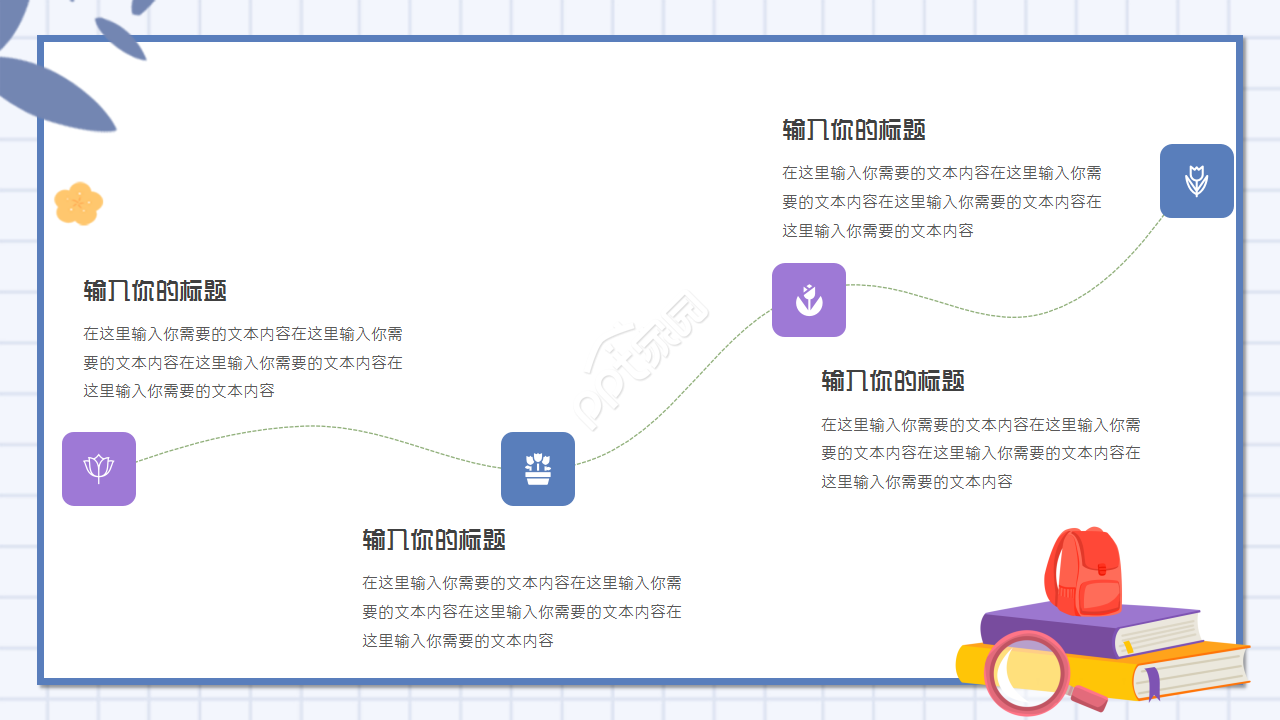Click the blue tulip icon at top right

(x=1196, y=181)
